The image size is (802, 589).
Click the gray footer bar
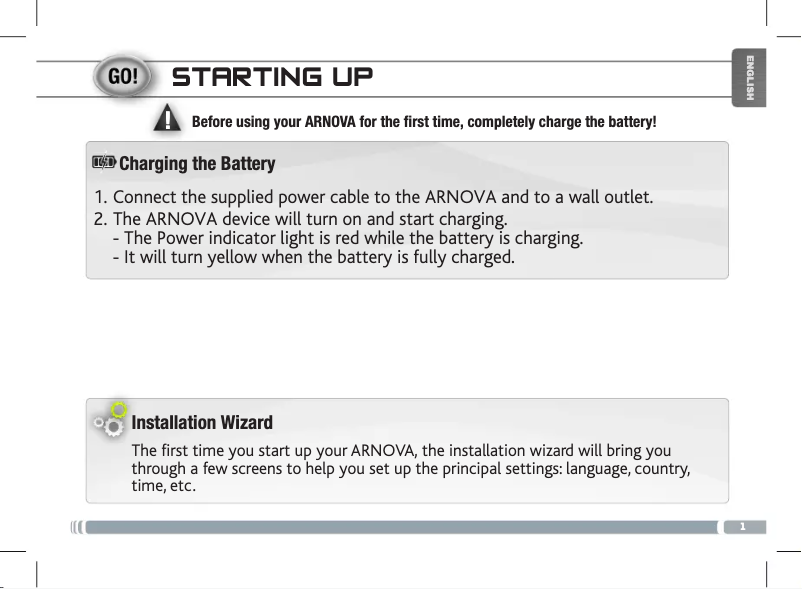pos(400,527)
